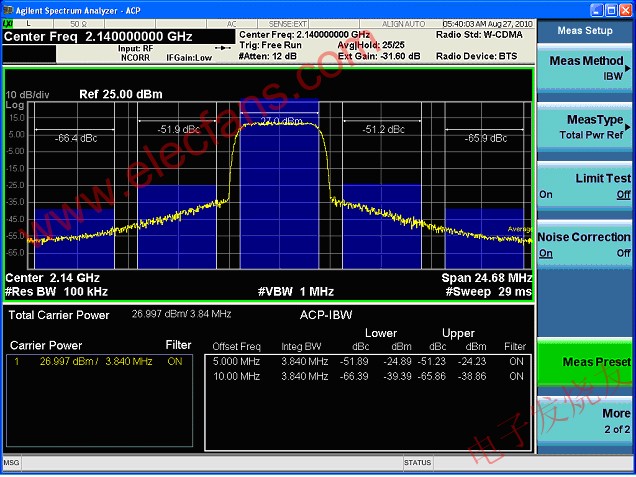This screenshot has height=477, width=636.
Task: Toggle Noise Correction On/Off softkey
Action: 585,245
